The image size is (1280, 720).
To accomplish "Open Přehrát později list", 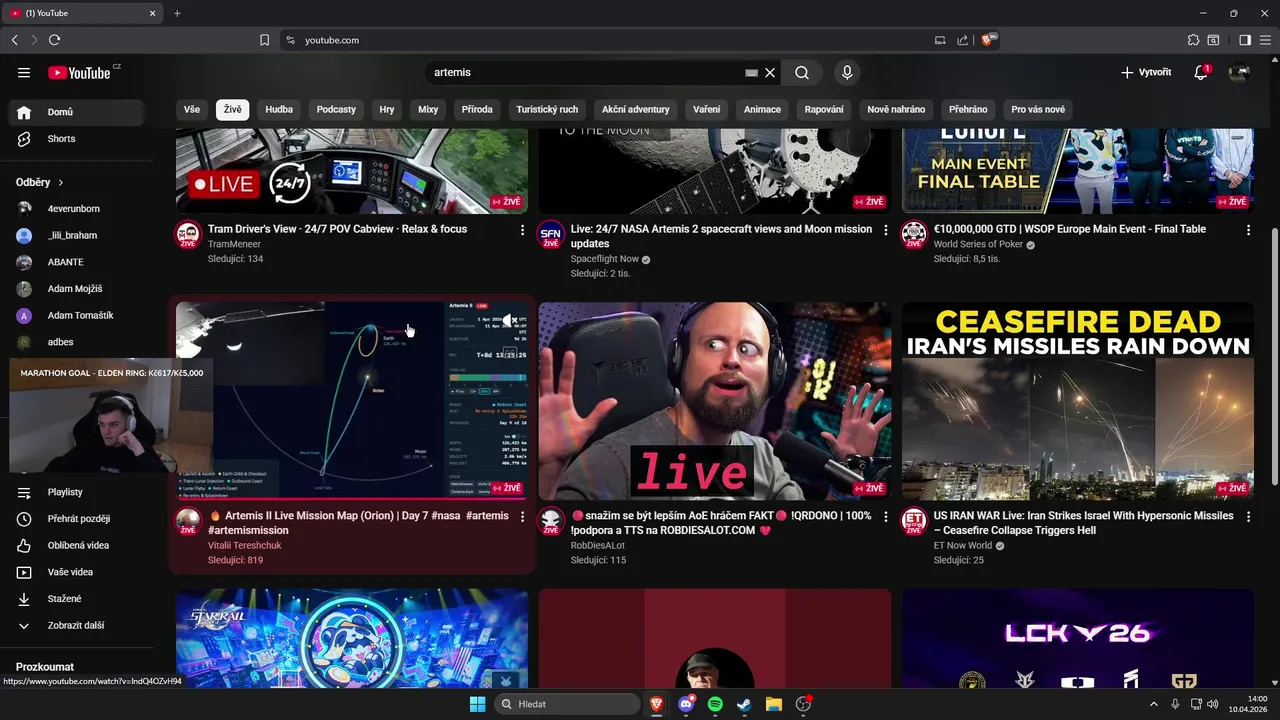I will pyautogui.click(x=76, y=519).
